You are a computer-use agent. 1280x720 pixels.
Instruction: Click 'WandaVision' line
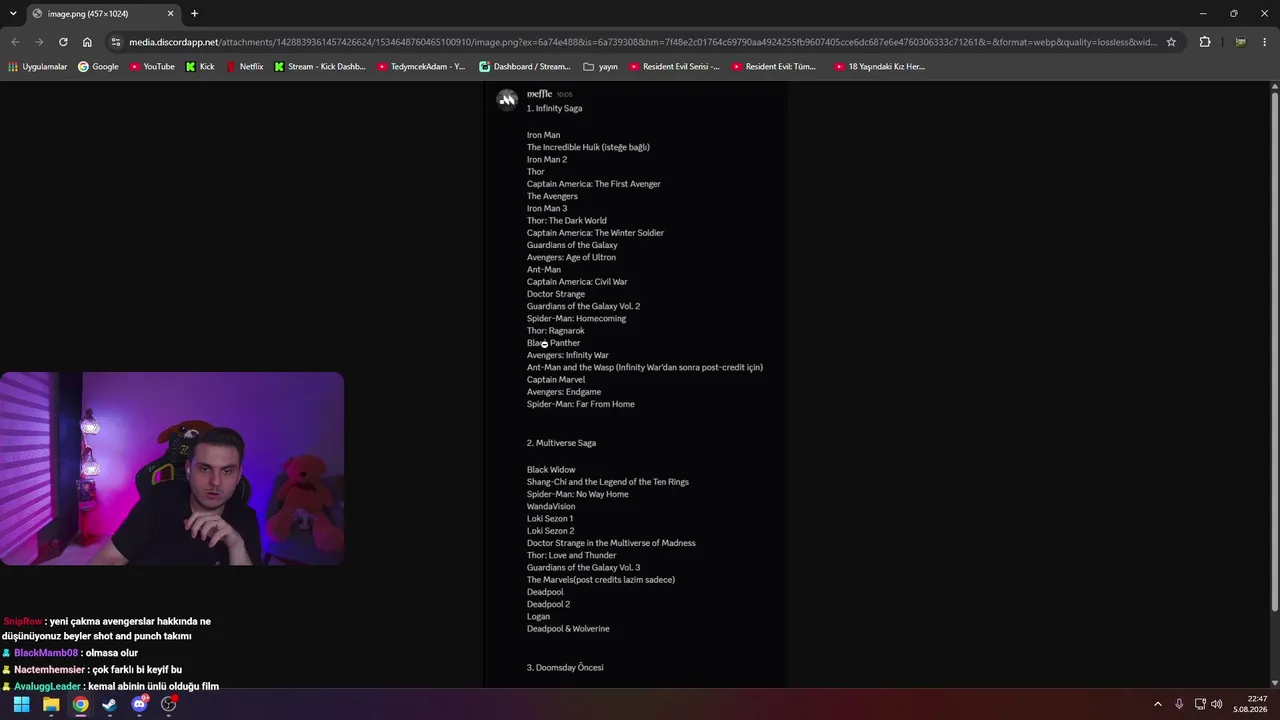551,507
